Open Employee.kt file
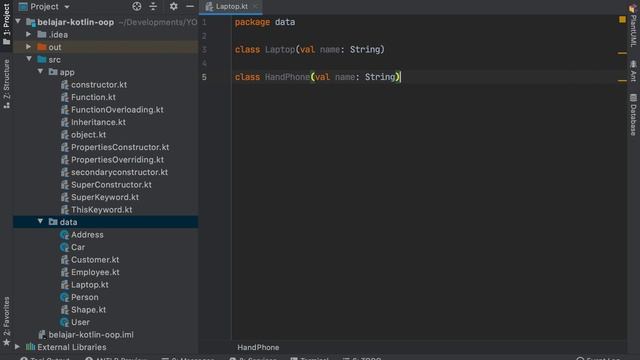This screenshot has width=640, height=360. pyautogui.click(x=95, y=272)
